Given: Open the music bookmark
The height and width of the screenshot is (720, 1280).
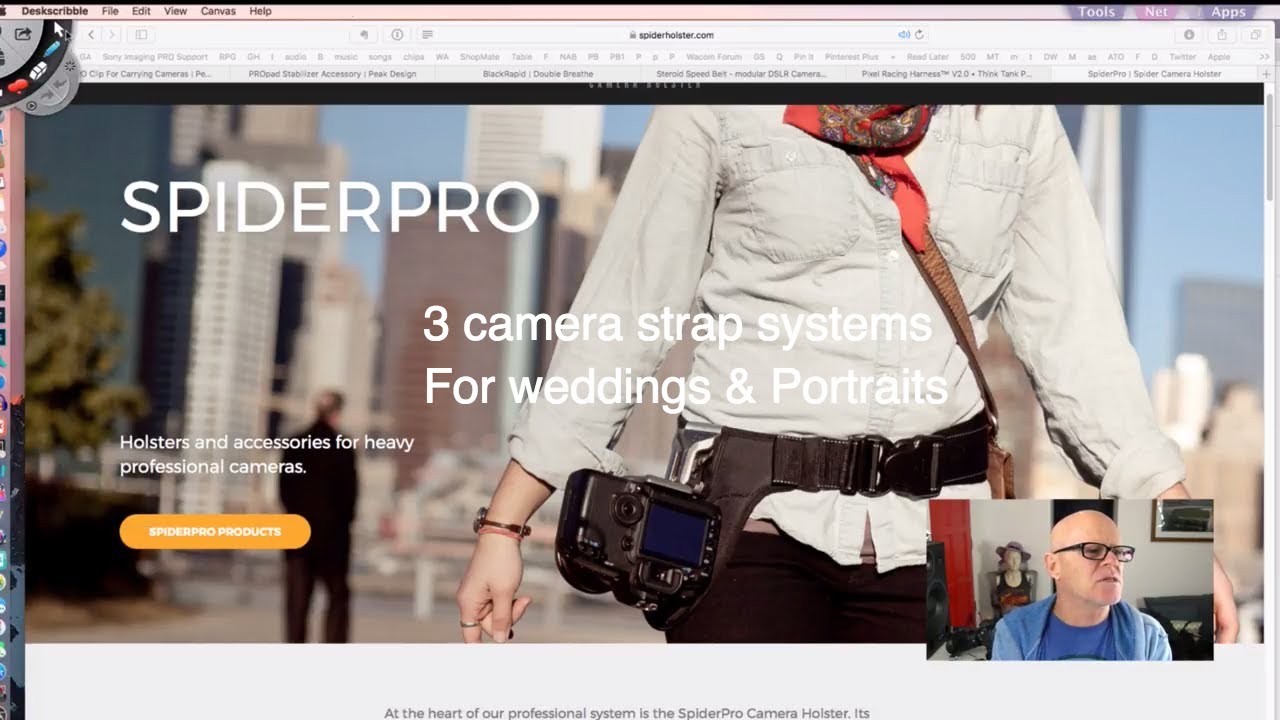Looking at the screenshot, I should (345, 57).
